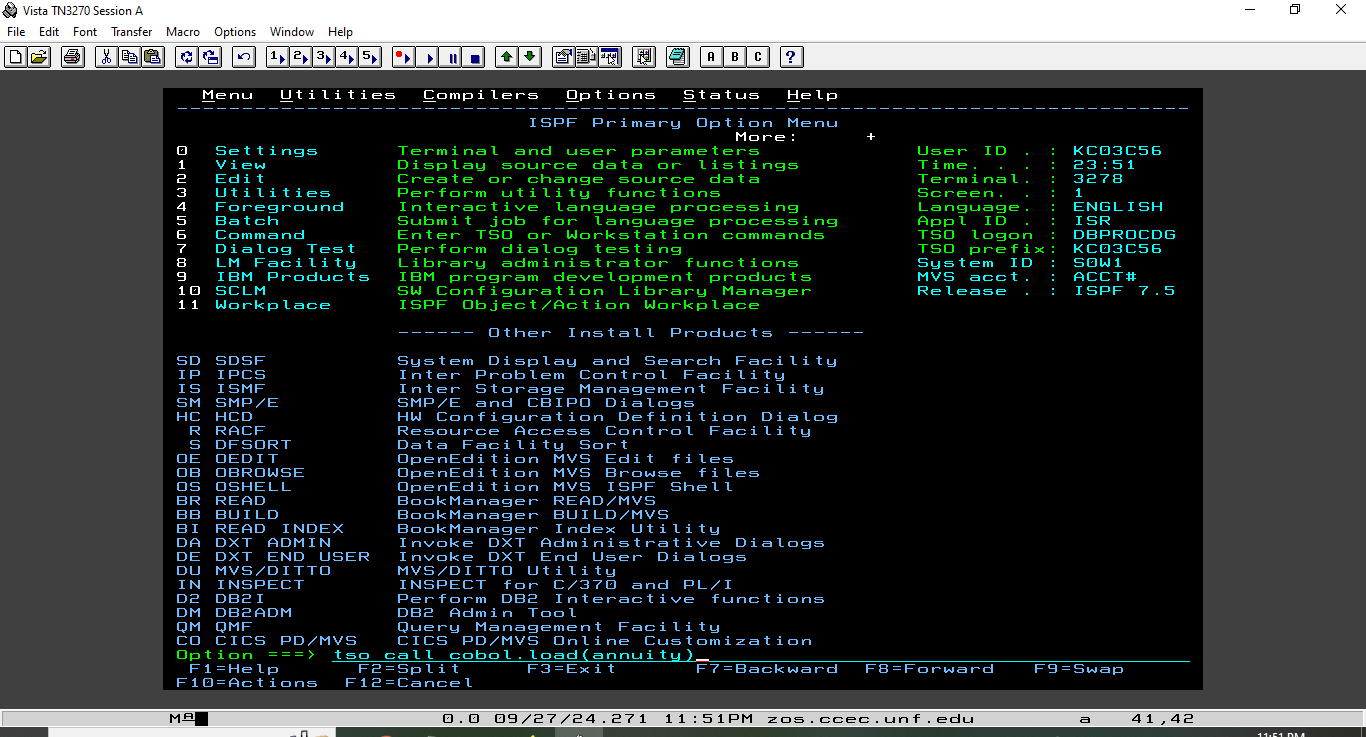1366x737 pixels.
Task: Run quick macro 1 toolbar button
Action: (277, 57)
